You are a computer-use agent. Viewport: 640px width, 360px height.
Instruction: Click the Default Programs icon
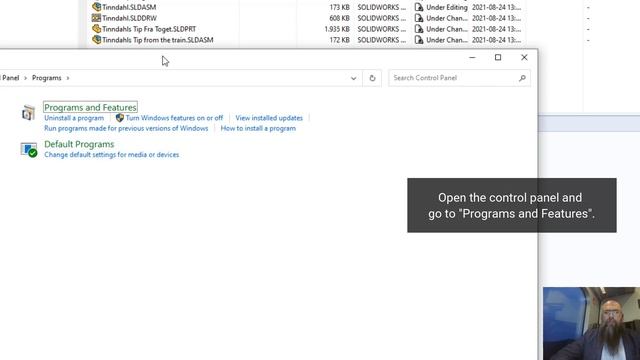(x=29, y=150)
